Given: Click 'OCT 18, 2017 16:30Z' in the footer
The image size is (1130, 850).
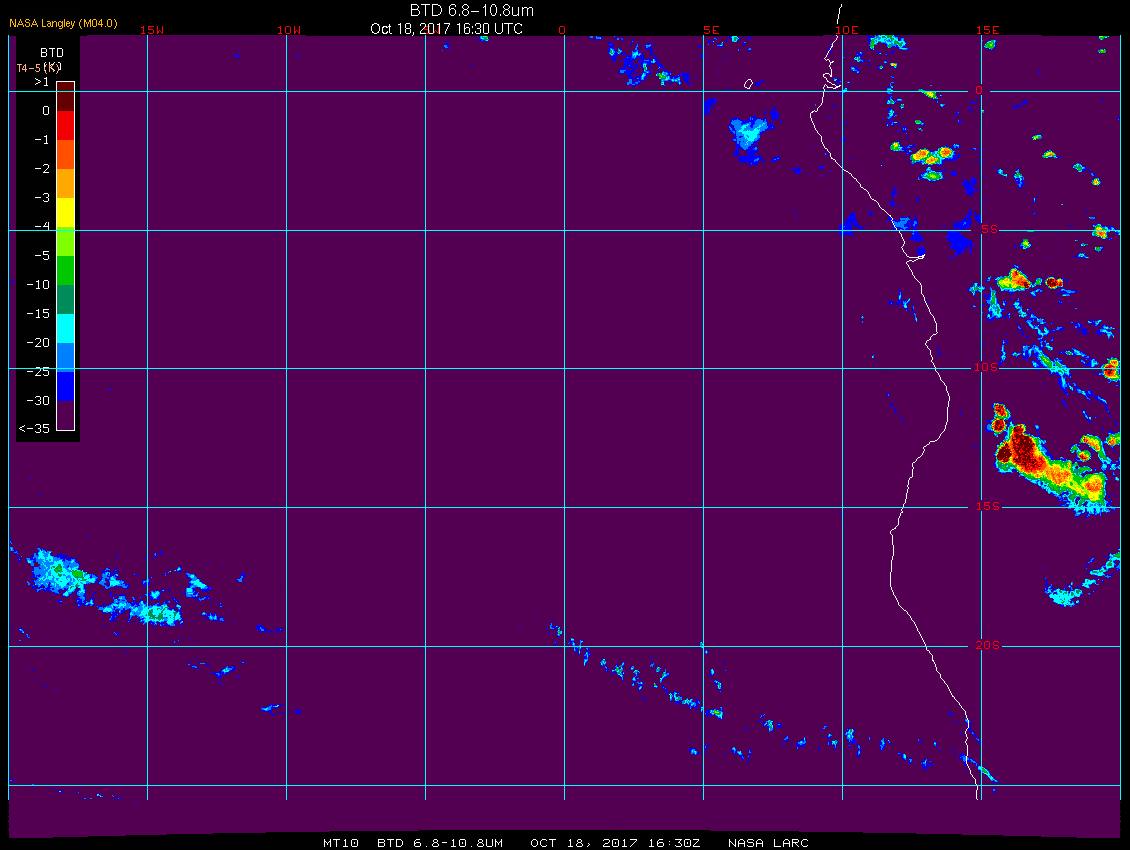Looking at the screenshot, I should 615,843.
